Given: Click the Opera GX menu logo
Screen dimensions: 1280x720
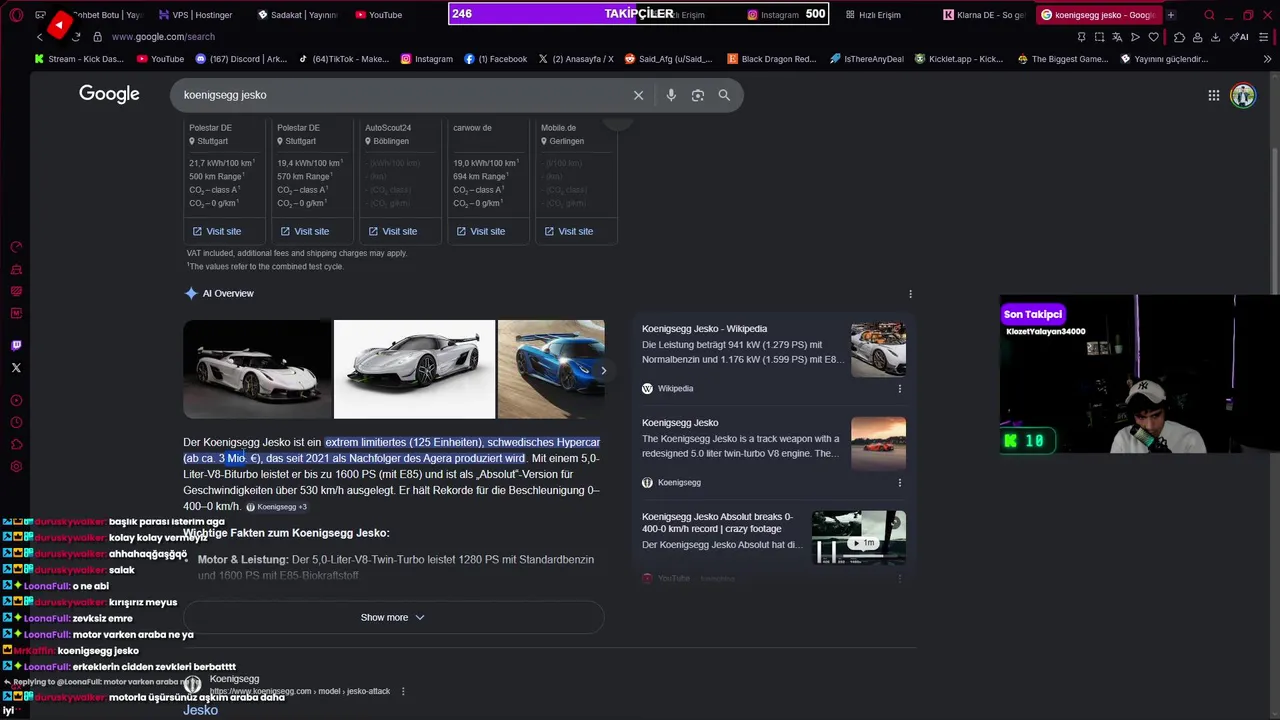Looking at the screenshot, I should [16, 15].
